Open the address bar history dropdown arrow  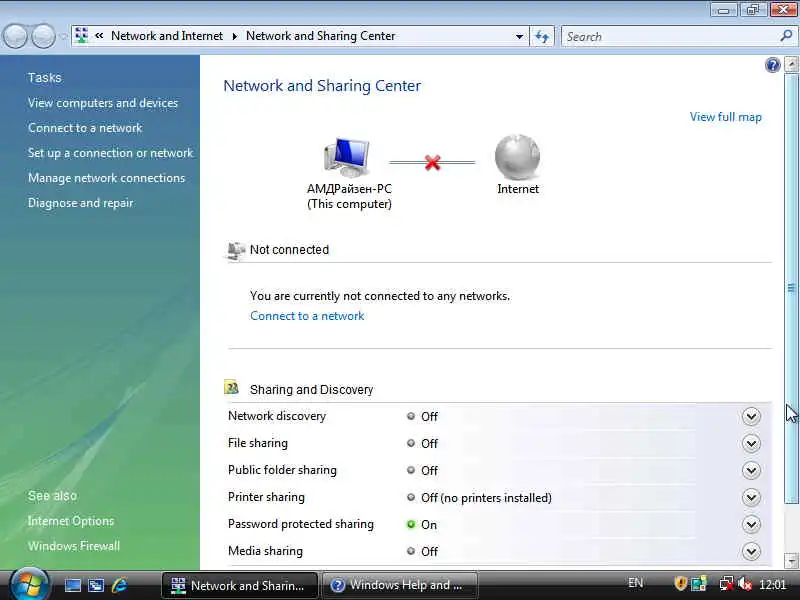click(519, 36)
